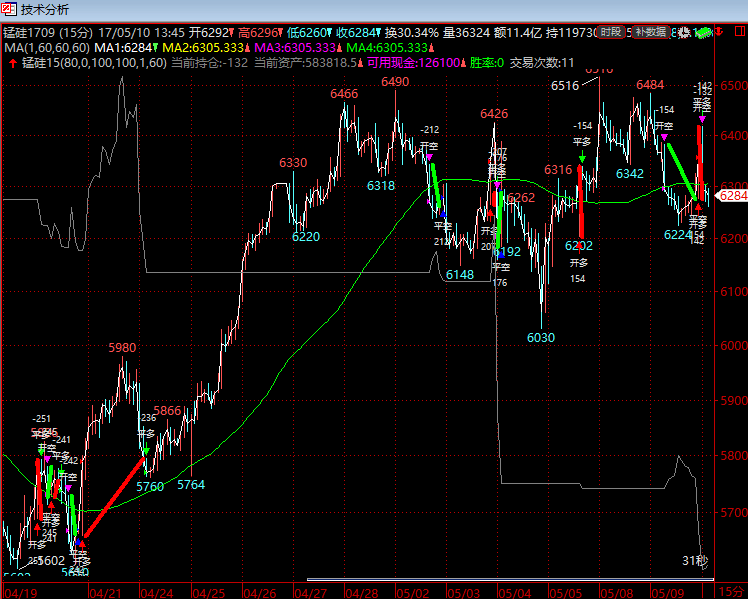The height and width of the screenshot is (599, 748).
Task: Click the 6148 low price label
Action: click(x=460, y=275)
